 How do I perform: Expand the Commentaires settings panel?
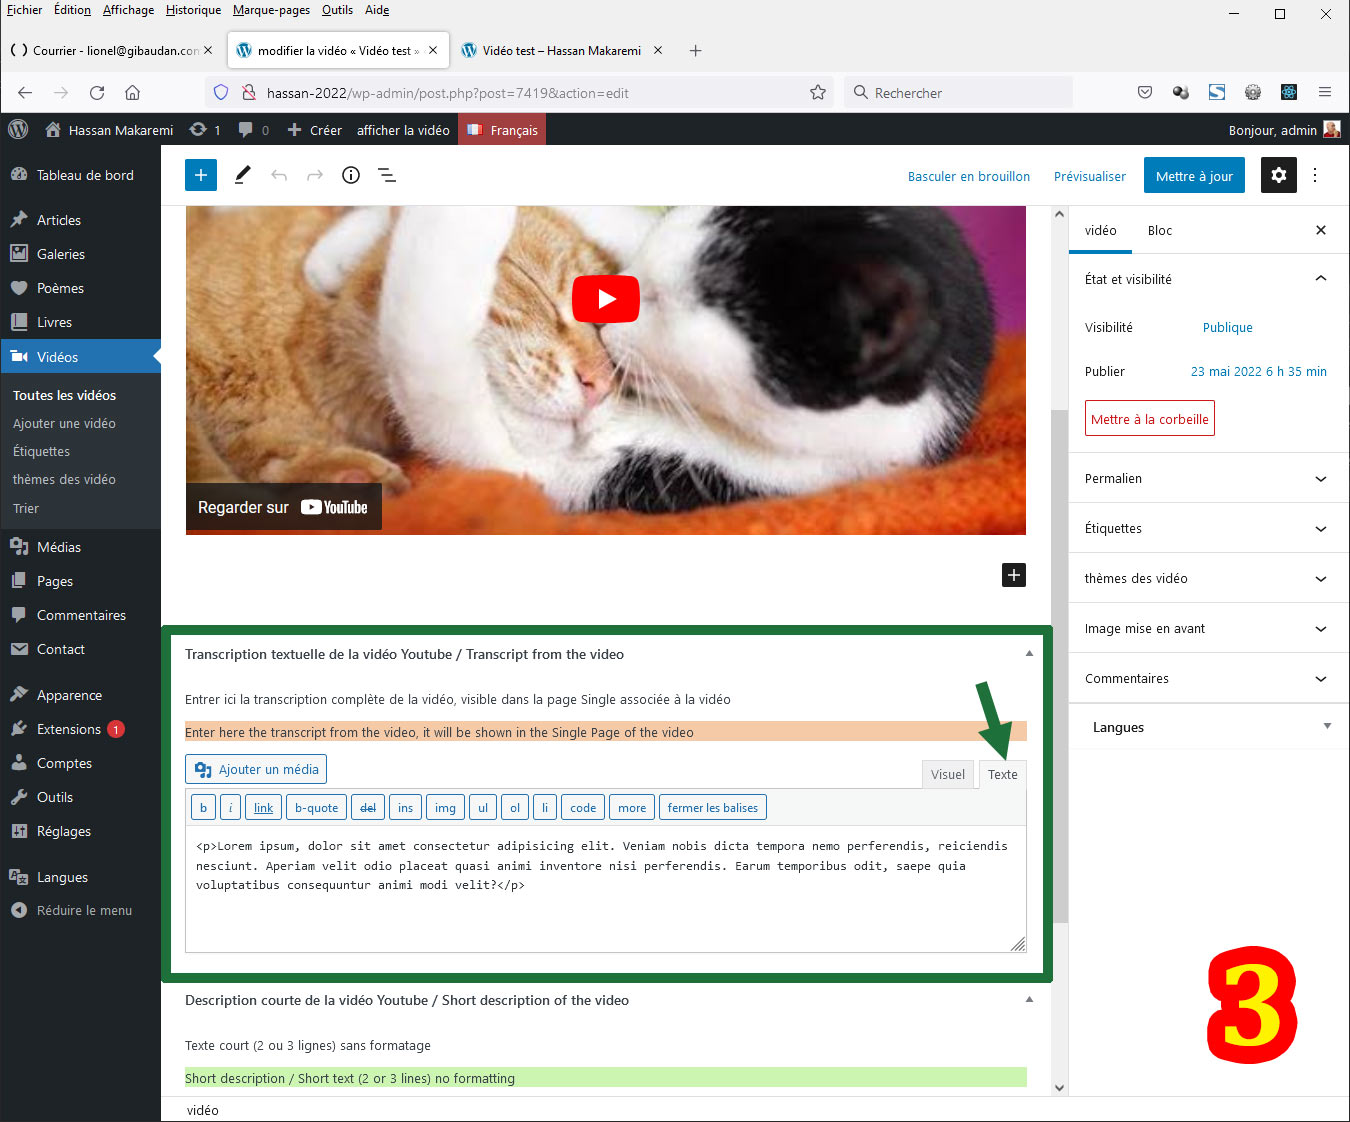point(1208,678)
